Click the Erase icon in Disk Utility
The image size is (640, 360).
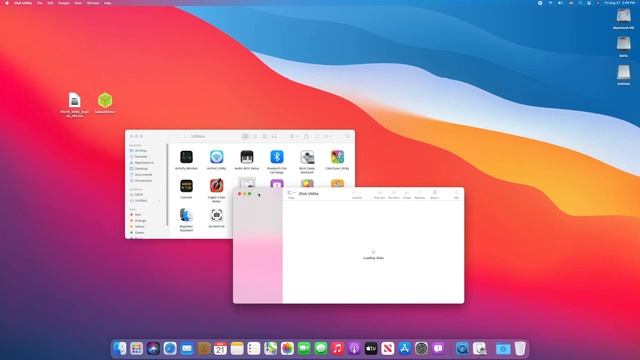(x=407, y=195)
